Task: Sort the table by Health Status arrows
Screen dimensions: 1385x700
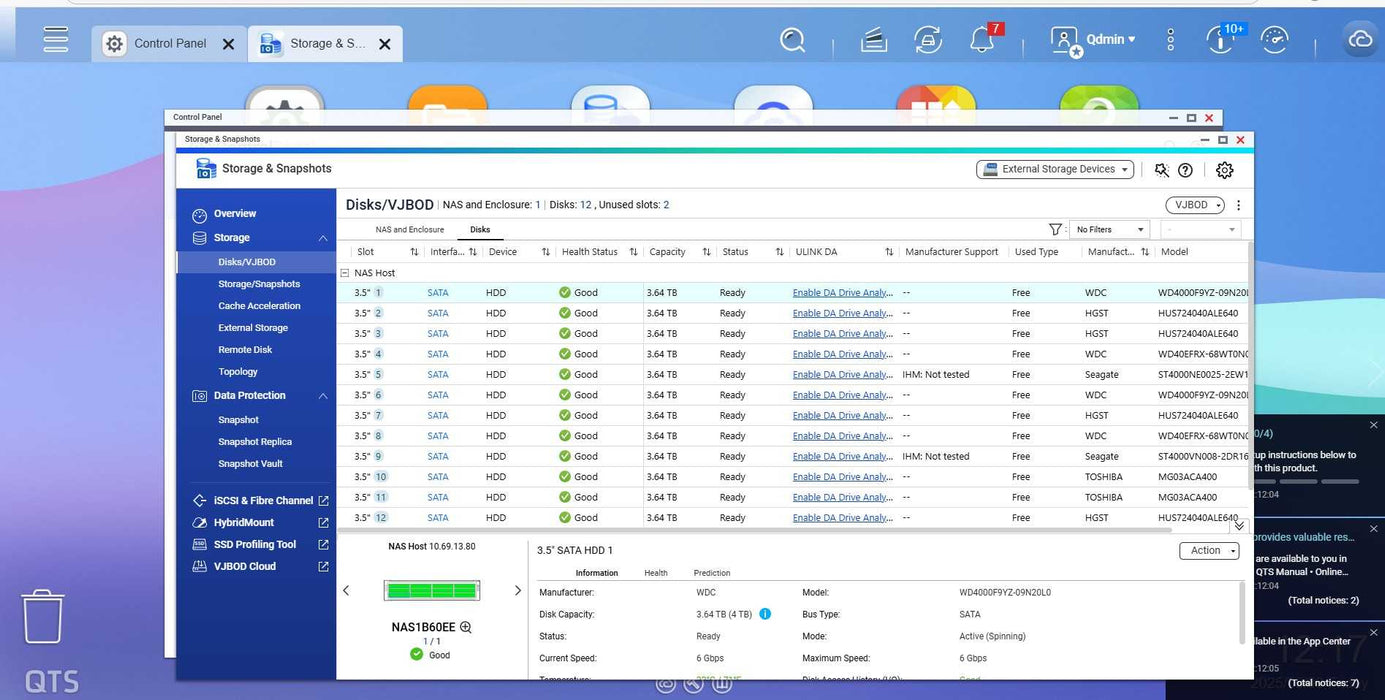Action: coord(633,252)
